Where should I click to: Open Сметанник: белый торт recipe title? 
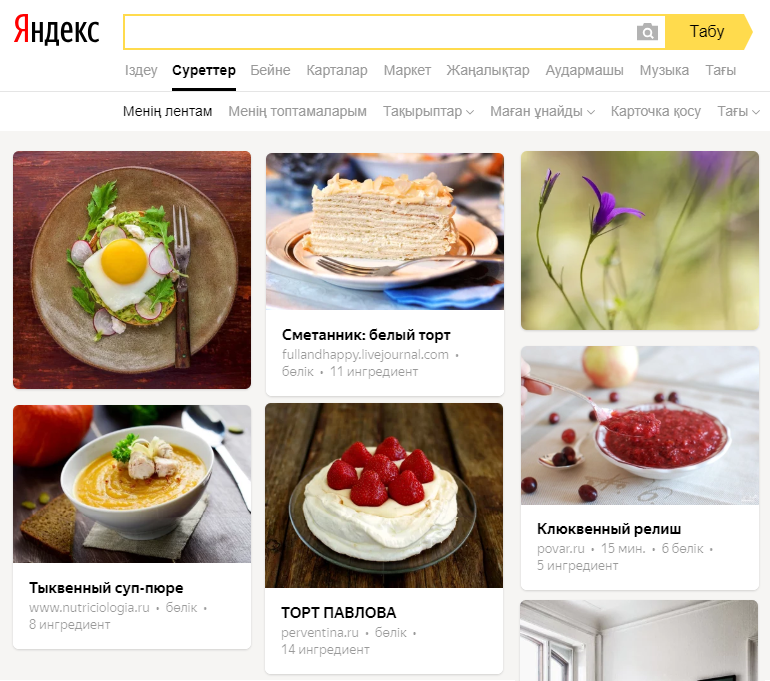tap(366, 335)
